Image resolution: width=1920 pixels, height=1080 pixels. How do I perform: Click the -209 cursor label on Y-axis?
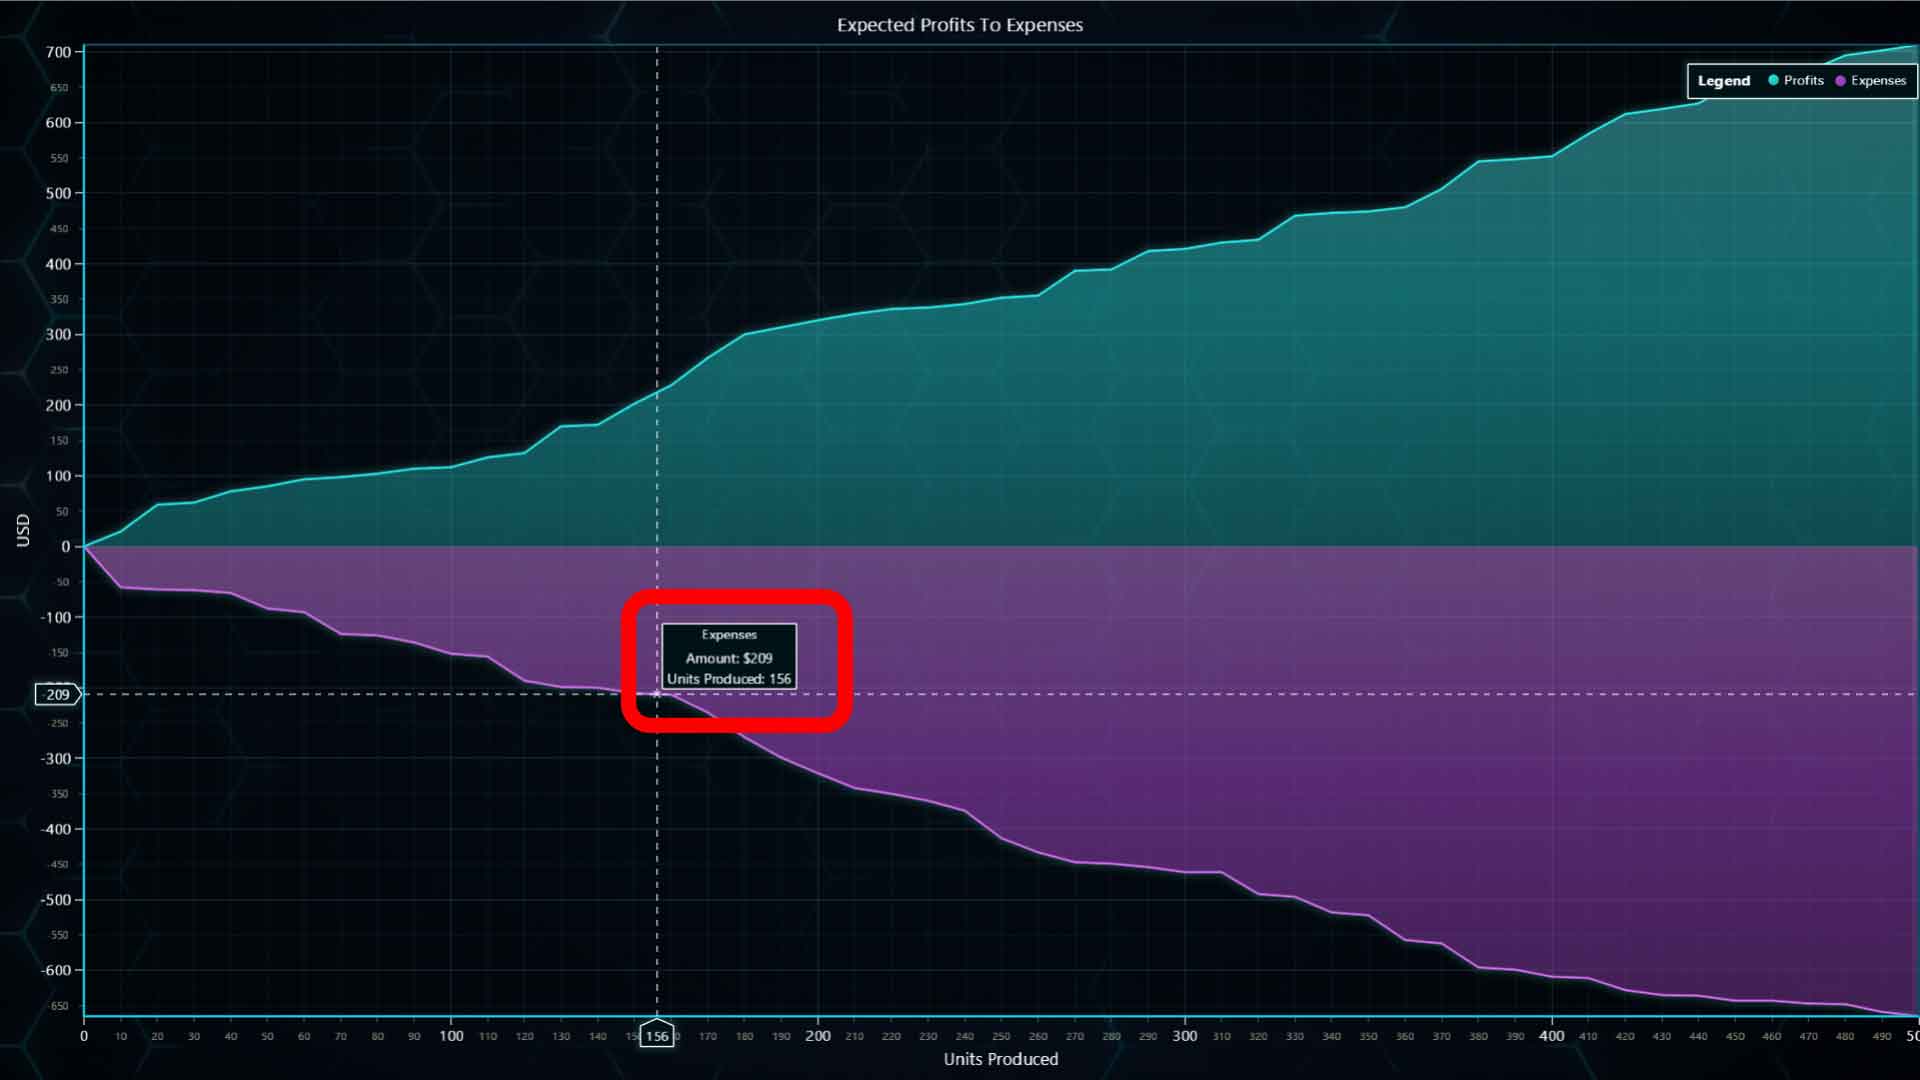[57, 694]
